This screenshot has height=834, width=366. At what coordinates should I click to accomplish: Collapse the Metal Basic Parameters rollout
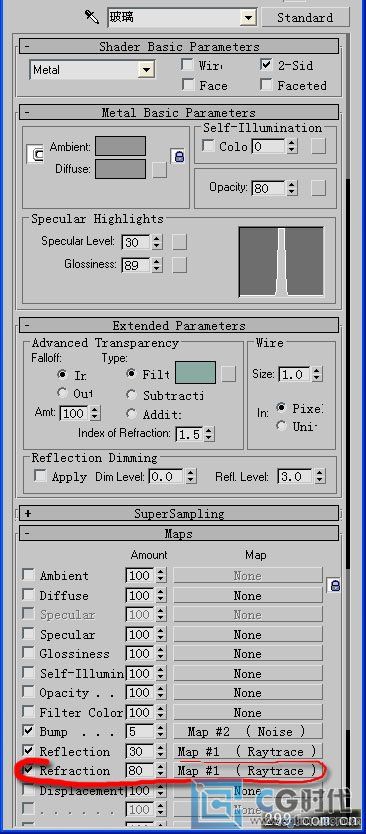(179, 112)
